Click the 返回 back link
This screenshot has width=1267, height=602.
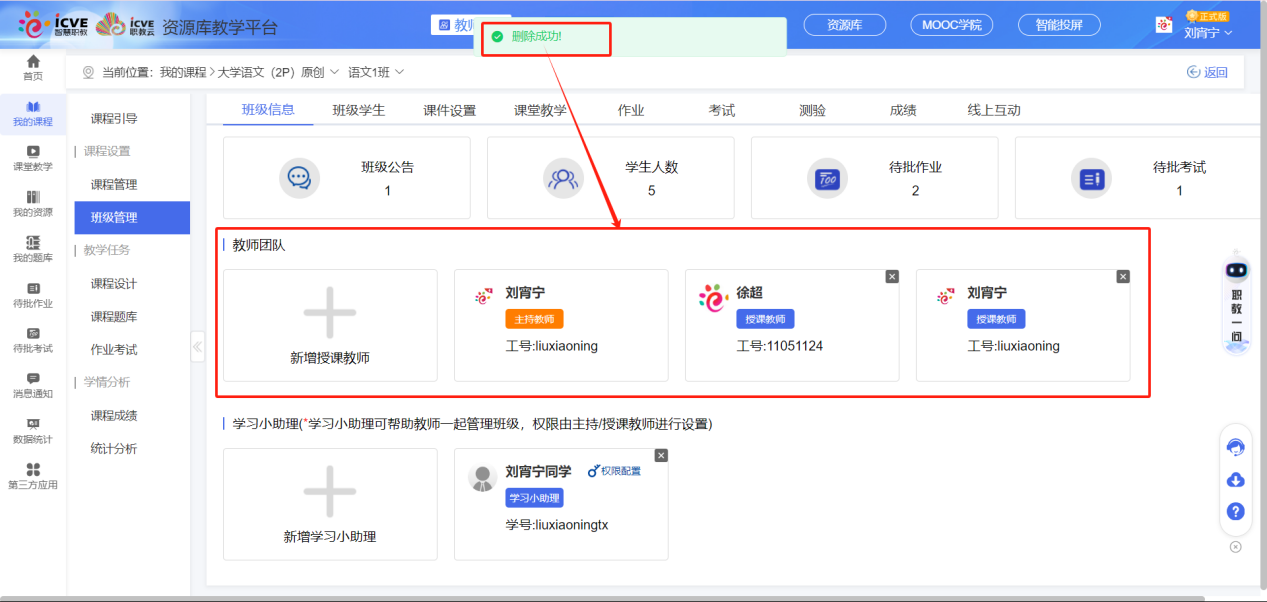pos(1207,72)
